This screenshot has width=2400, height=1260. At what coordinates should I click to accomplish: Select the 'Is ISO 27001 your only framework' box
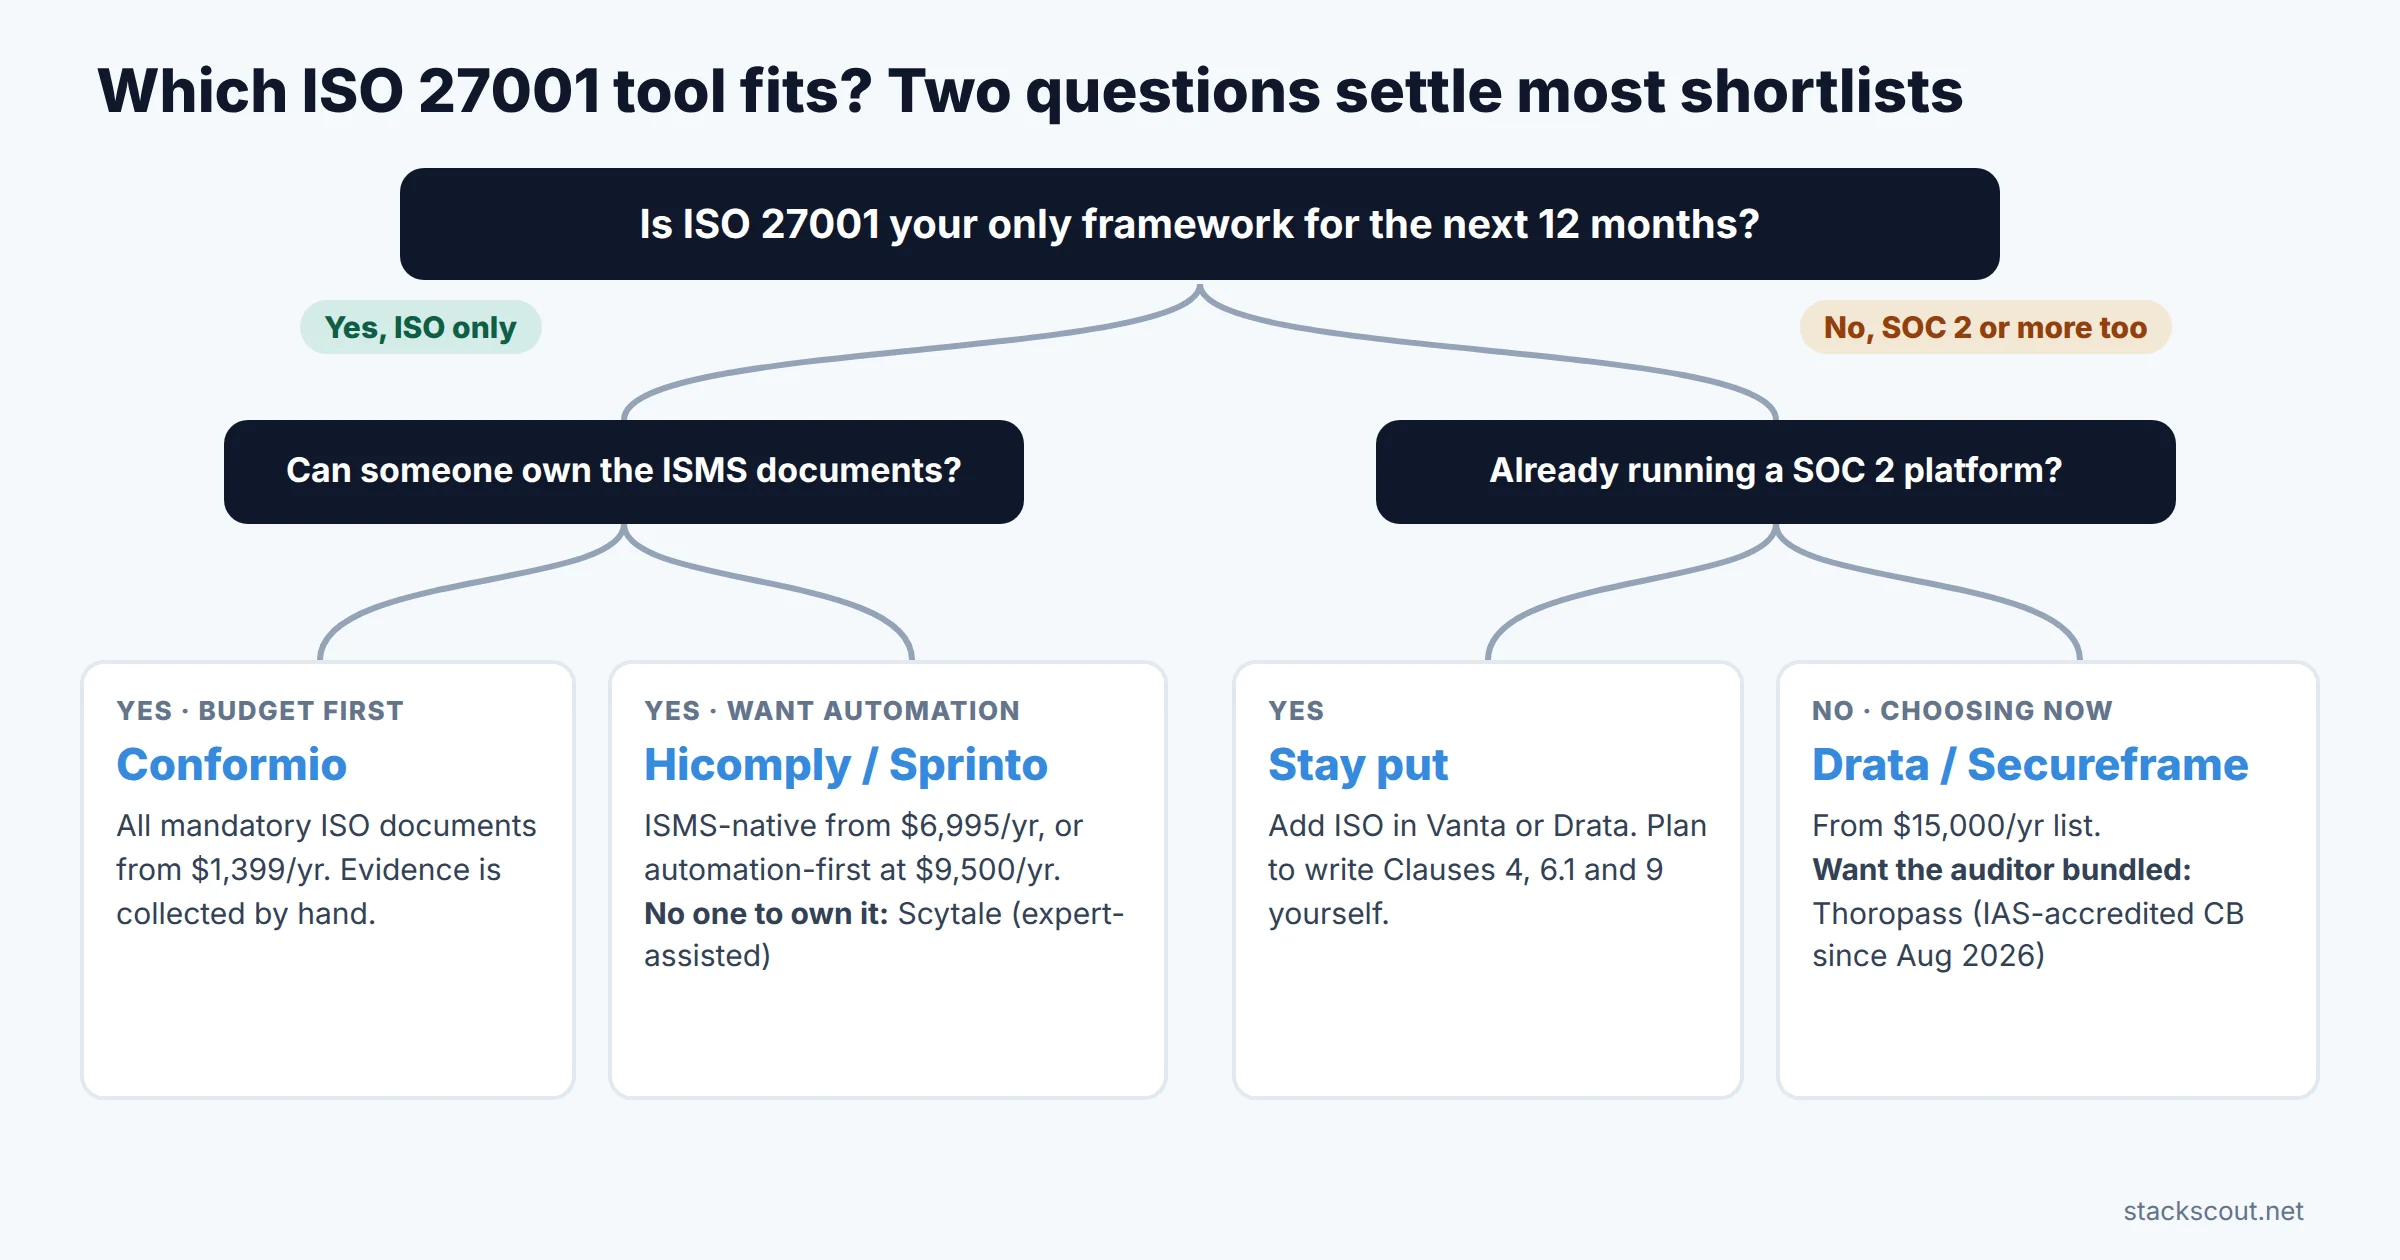coord(1199,224)
